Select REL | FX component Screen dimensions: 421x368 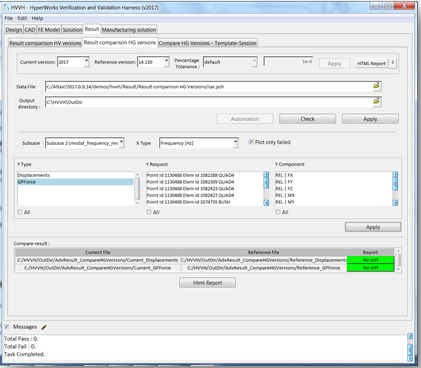(x=333, y=175)
